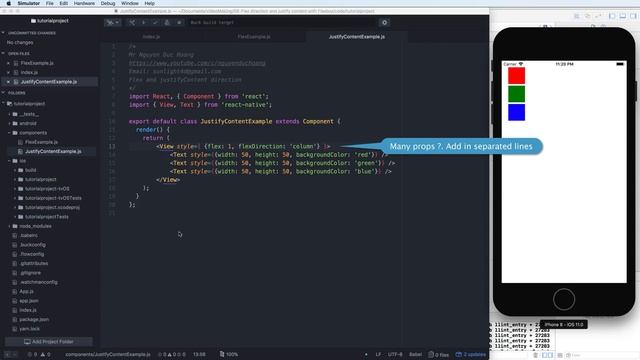Open the Apple menu
This screenshot has height=360, width=640.
(x=9, y=3)
